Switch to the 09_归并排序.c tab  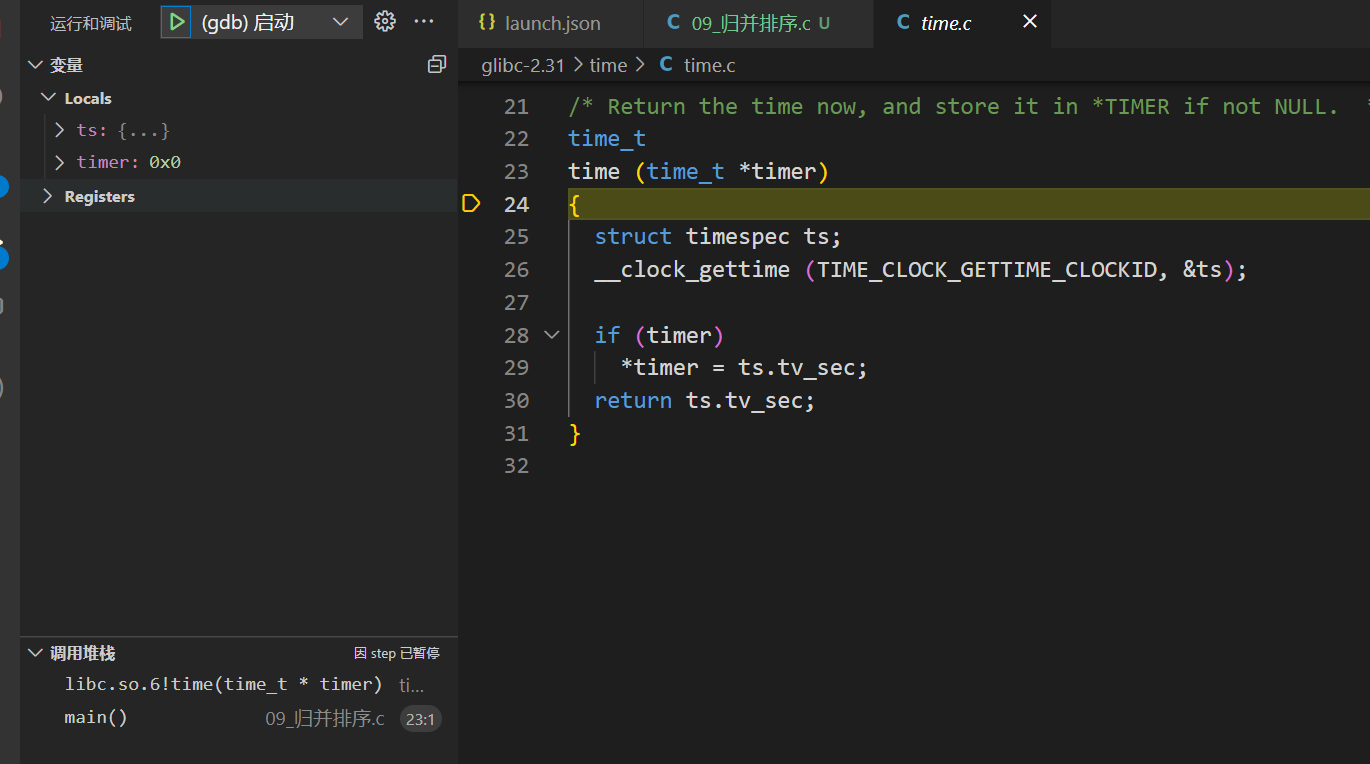tap(750, 23)
